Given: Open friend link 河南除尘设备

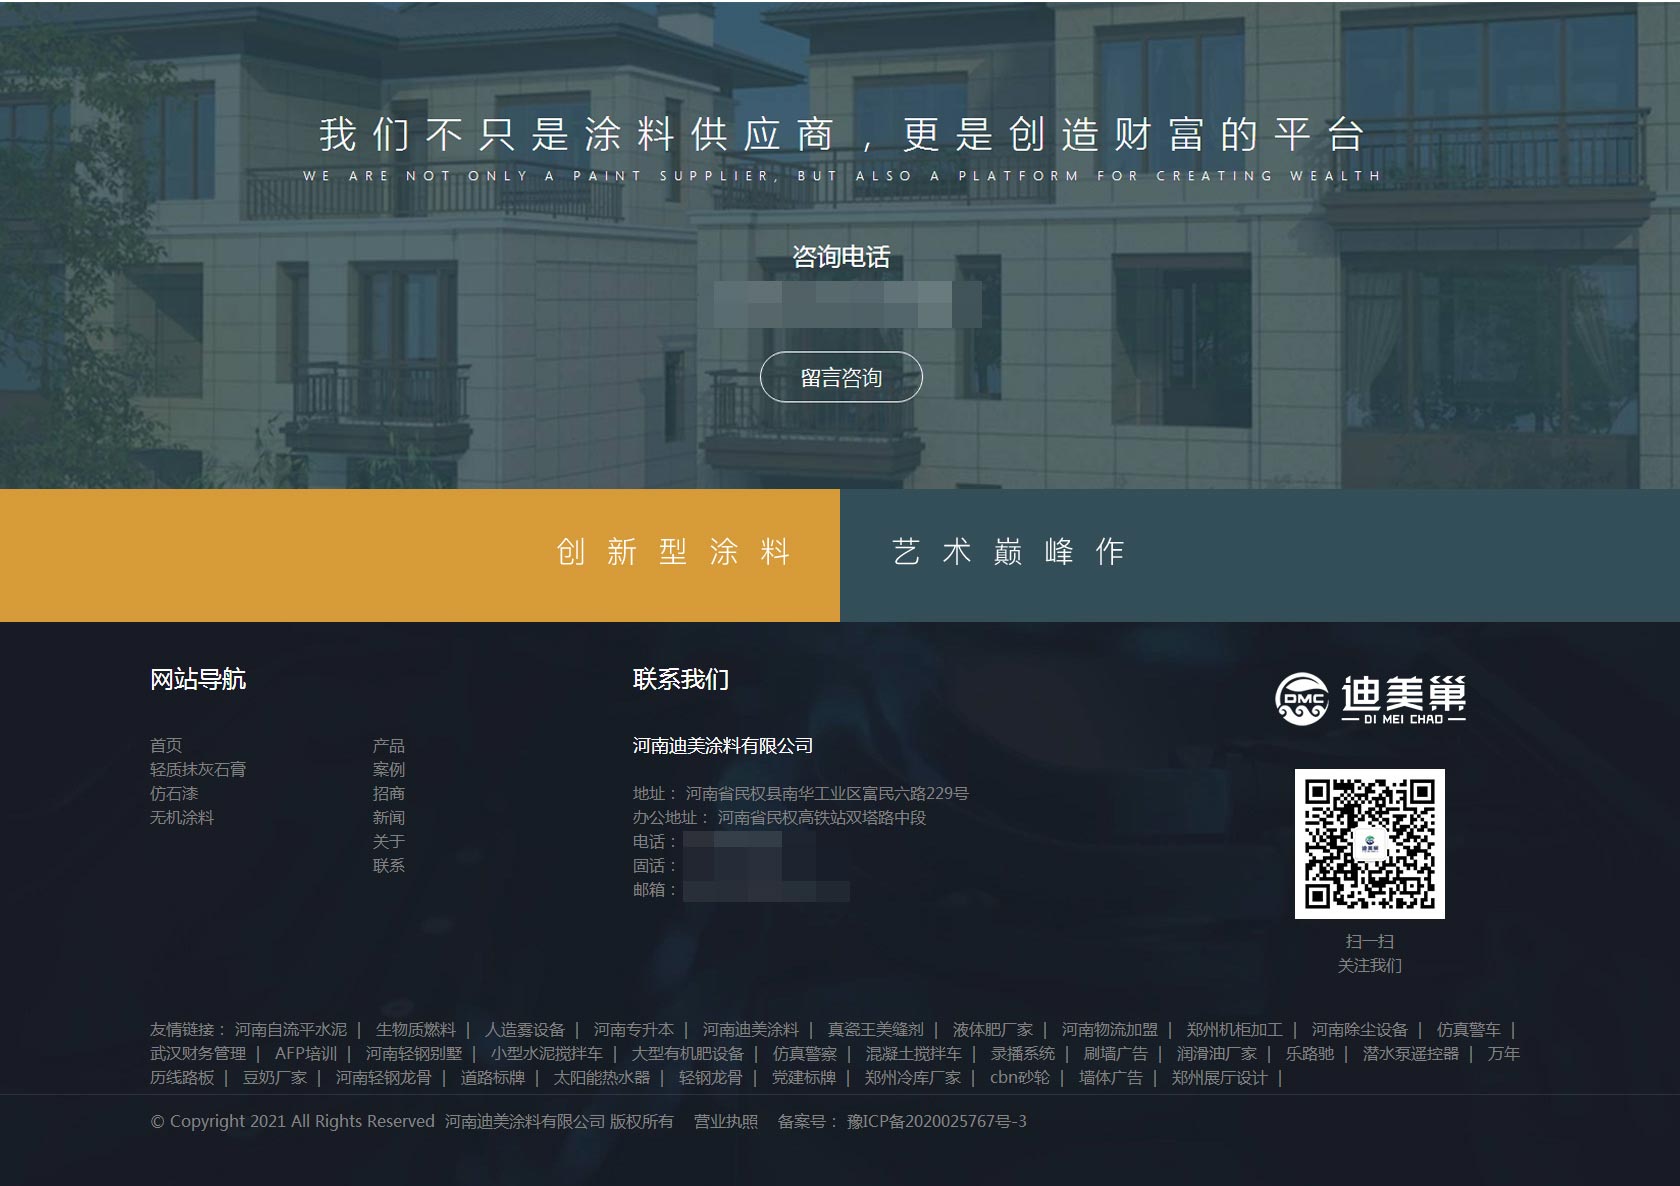Looking at the screenshot, I should (x=1360, y=1029).
